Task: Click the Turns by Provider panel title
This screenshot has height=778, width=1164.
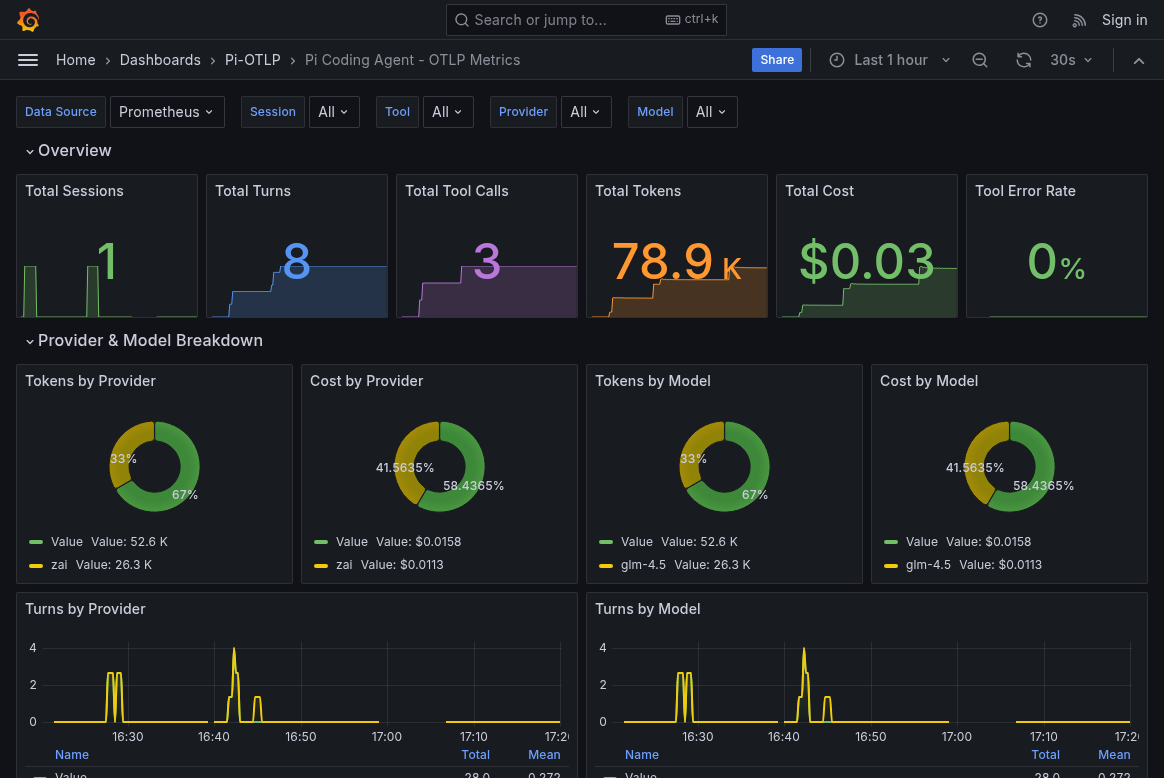Action: click(x=85, y=609)
